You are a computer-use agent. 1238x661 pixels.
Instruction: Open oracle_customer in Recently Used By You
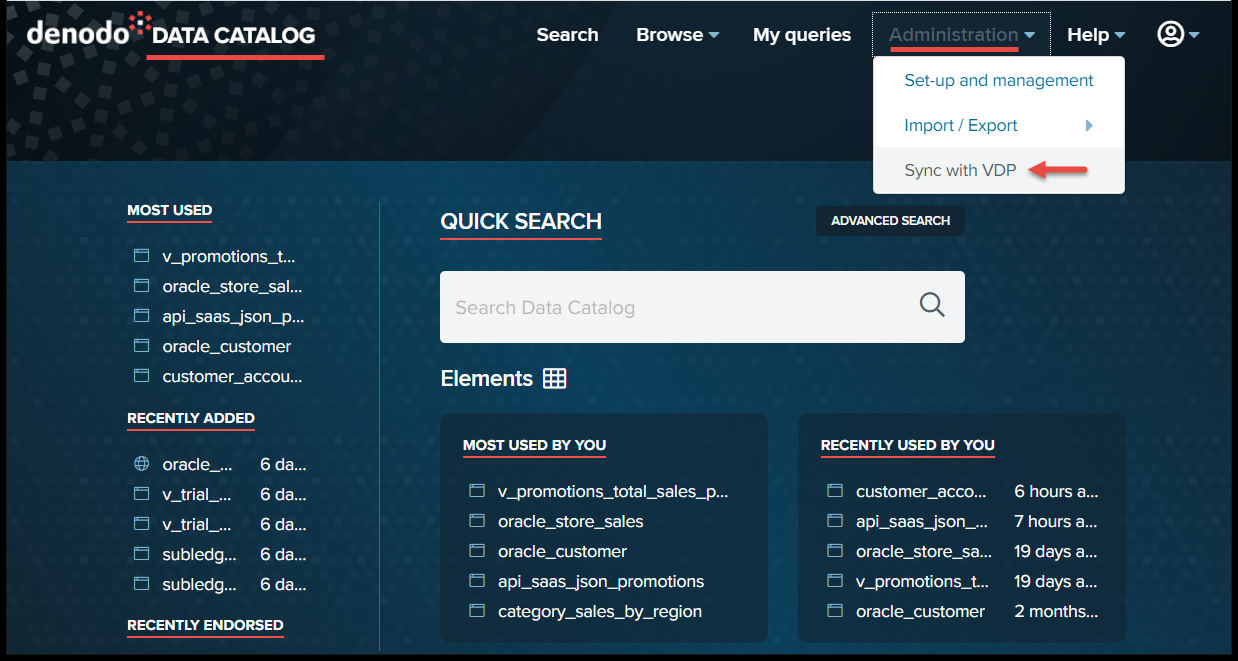click(x=921, y=611)
